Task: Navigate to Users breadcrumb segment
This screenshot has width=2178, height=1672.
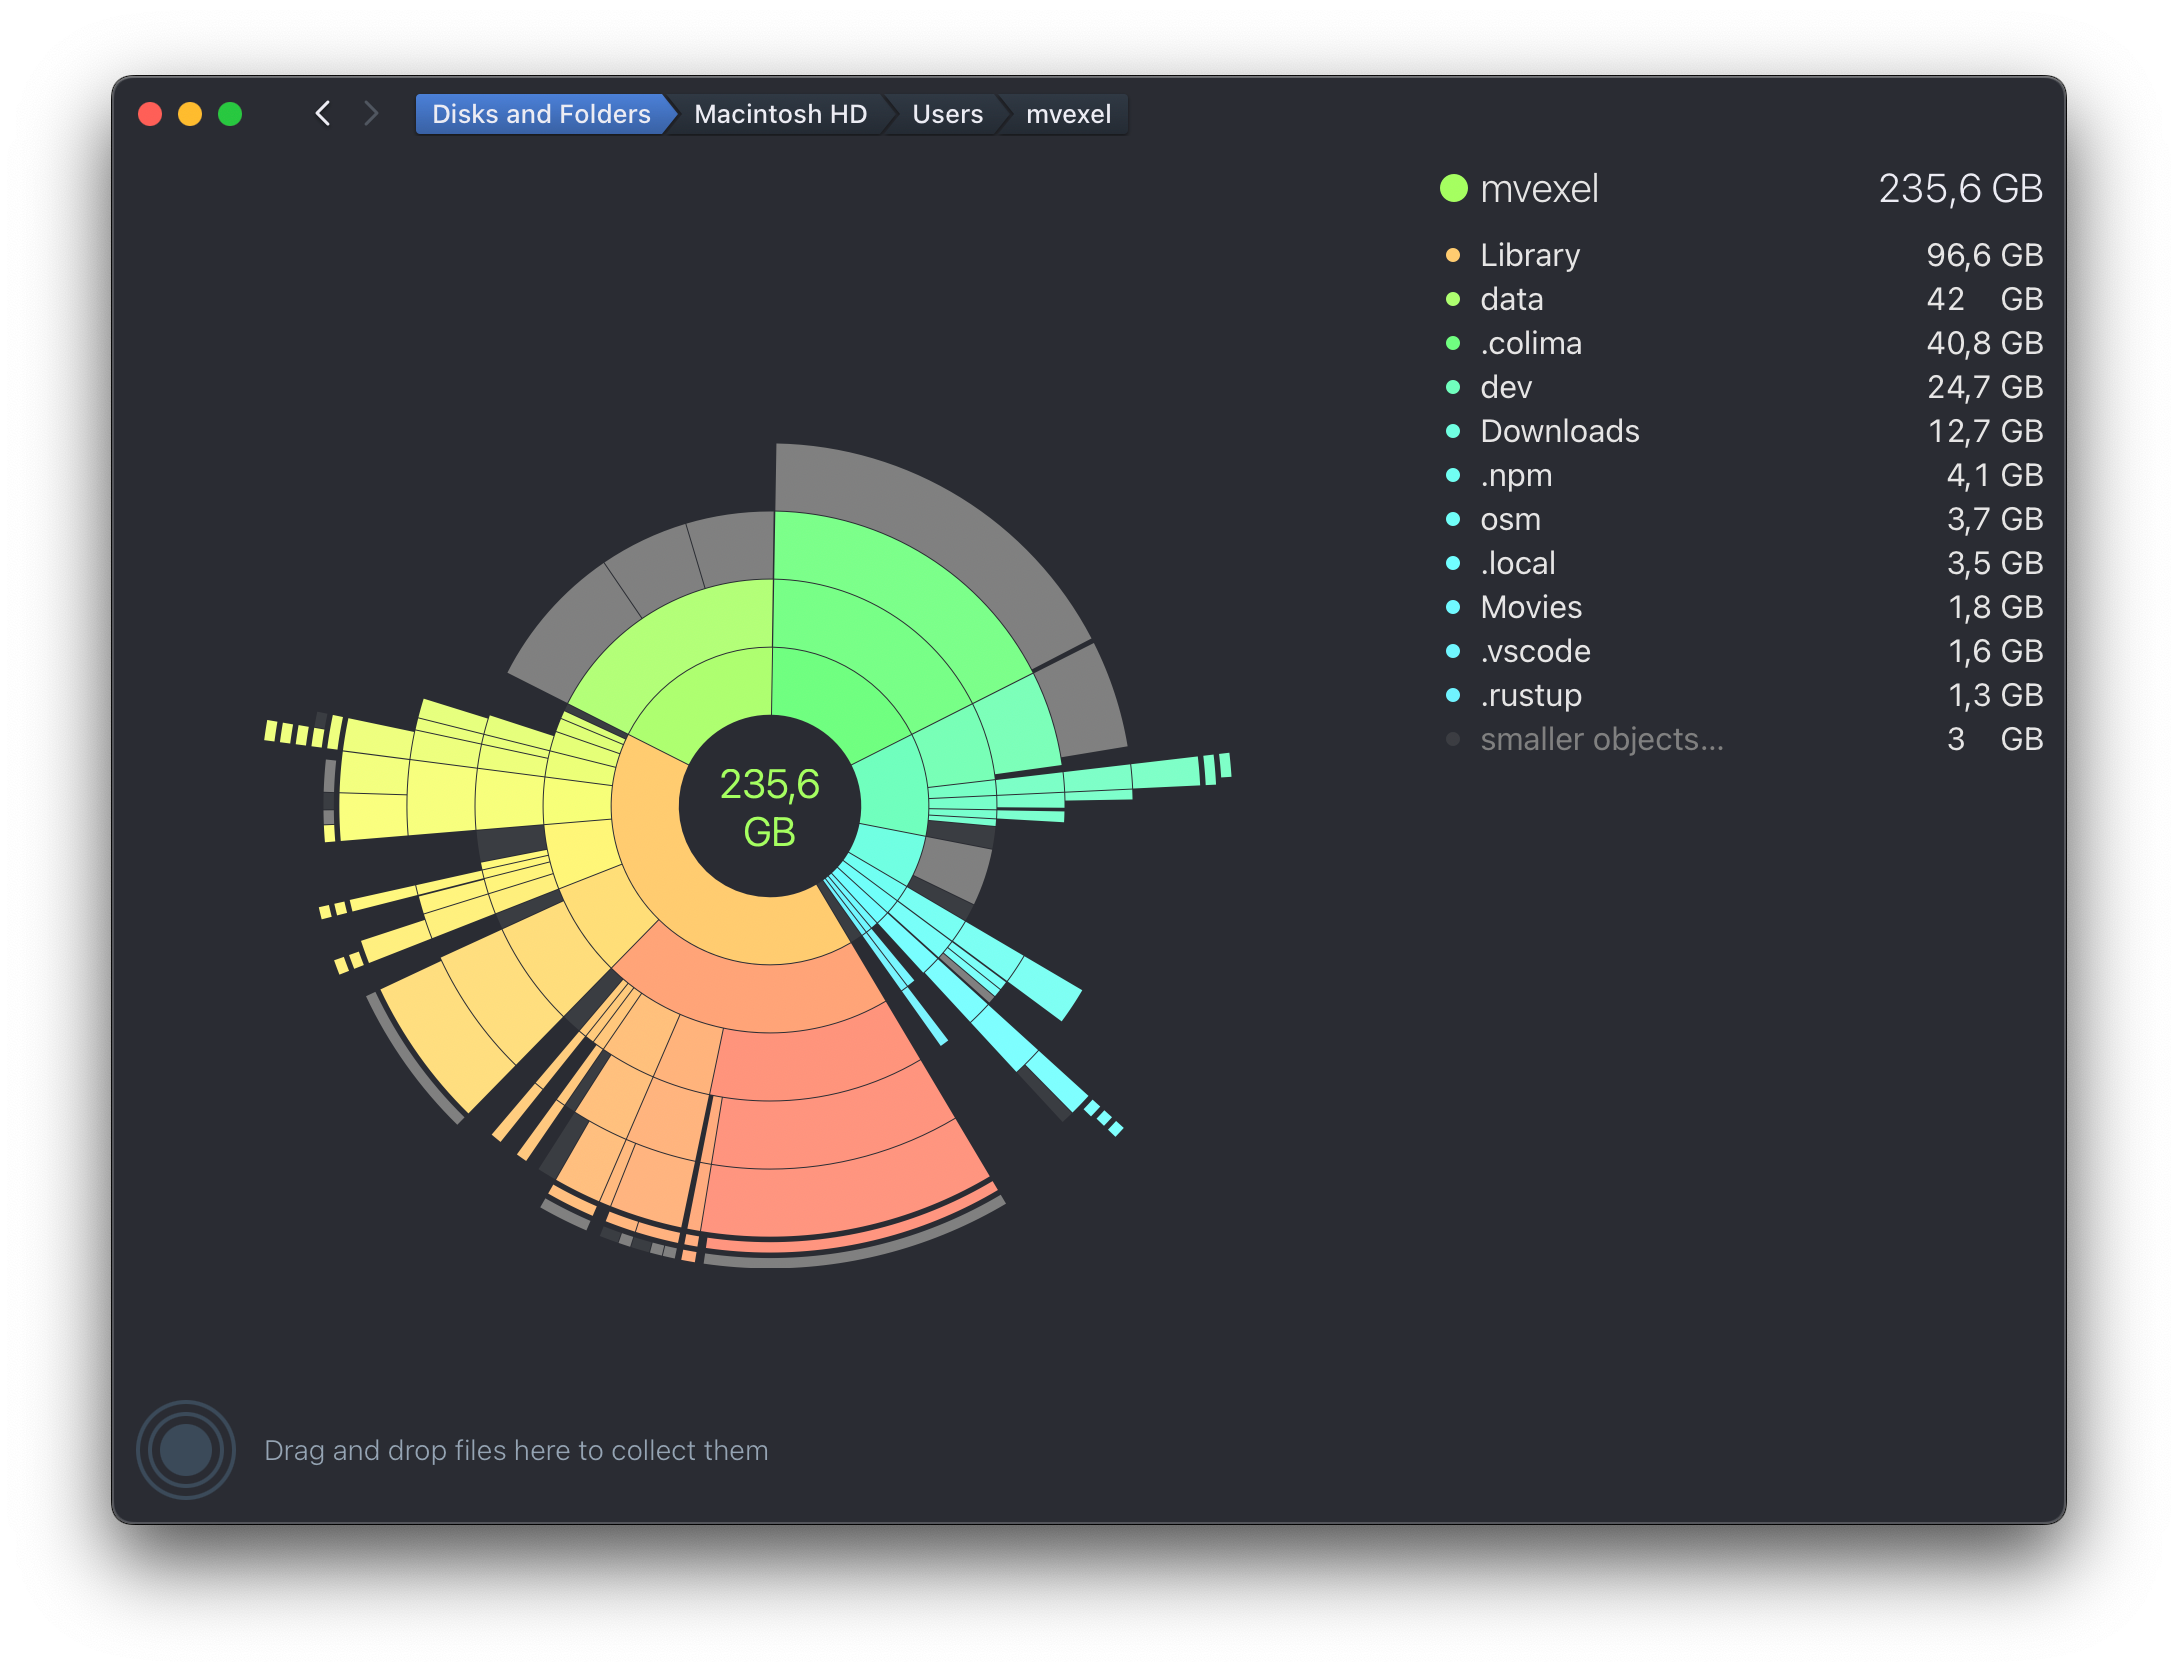Action: 947,114
